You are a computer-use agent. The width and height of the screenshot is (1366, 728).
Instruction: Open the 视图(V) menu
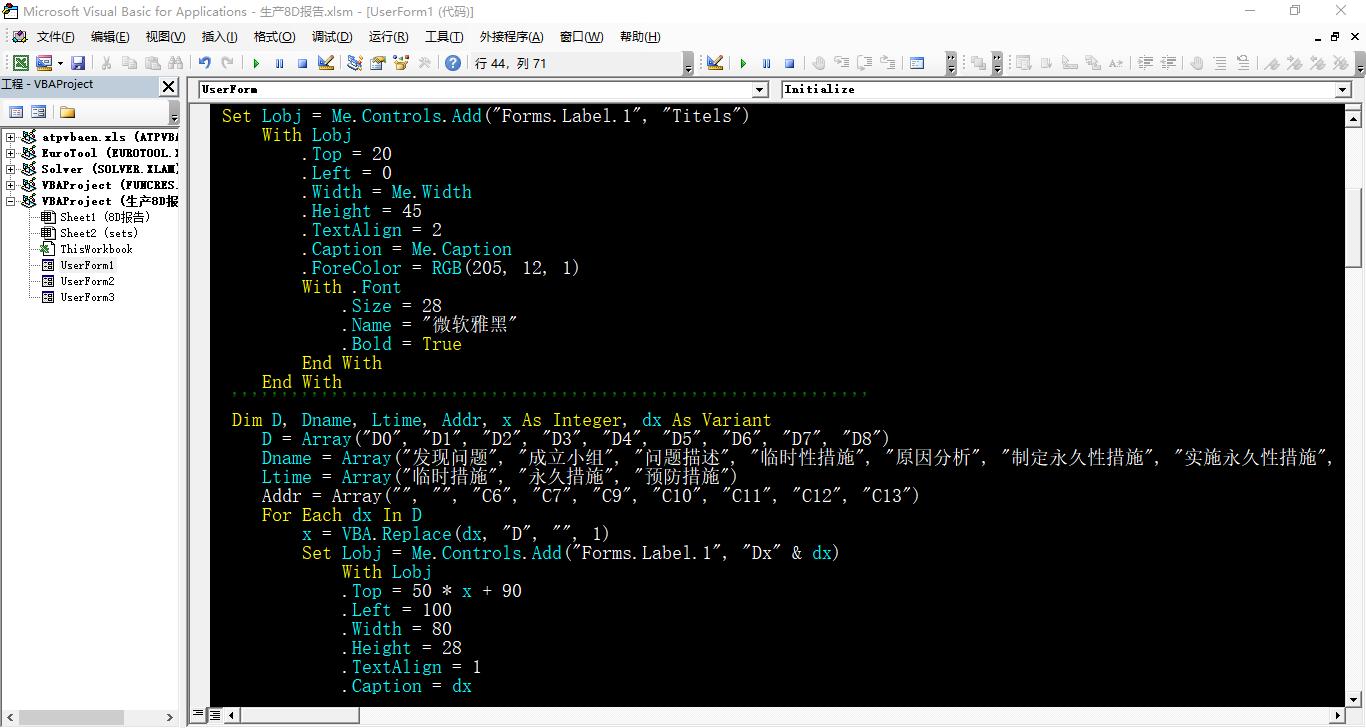point(165,37)
